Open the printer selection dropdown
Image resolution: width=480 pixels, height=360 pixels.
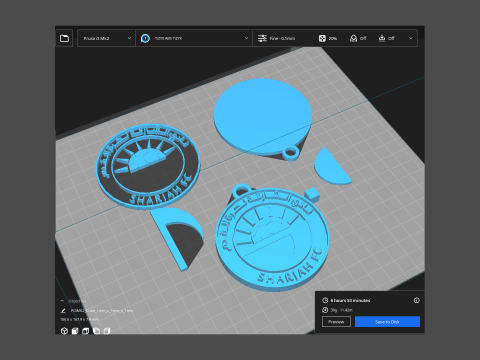pyautogui.click(x=107, y=38)
